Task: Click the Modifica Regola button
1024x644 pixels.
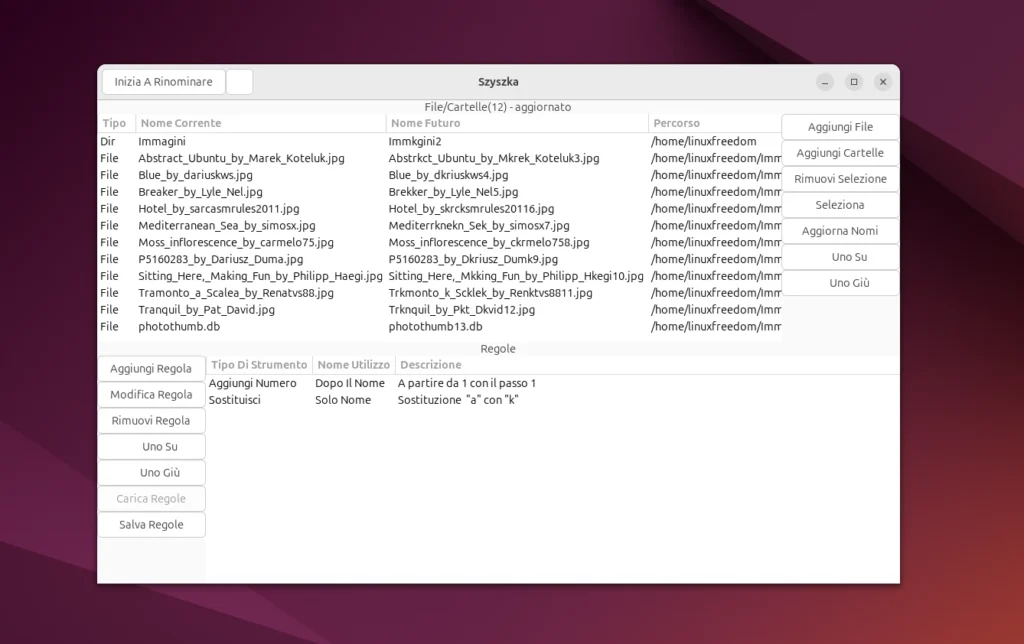Action: (x=151, y=395)
